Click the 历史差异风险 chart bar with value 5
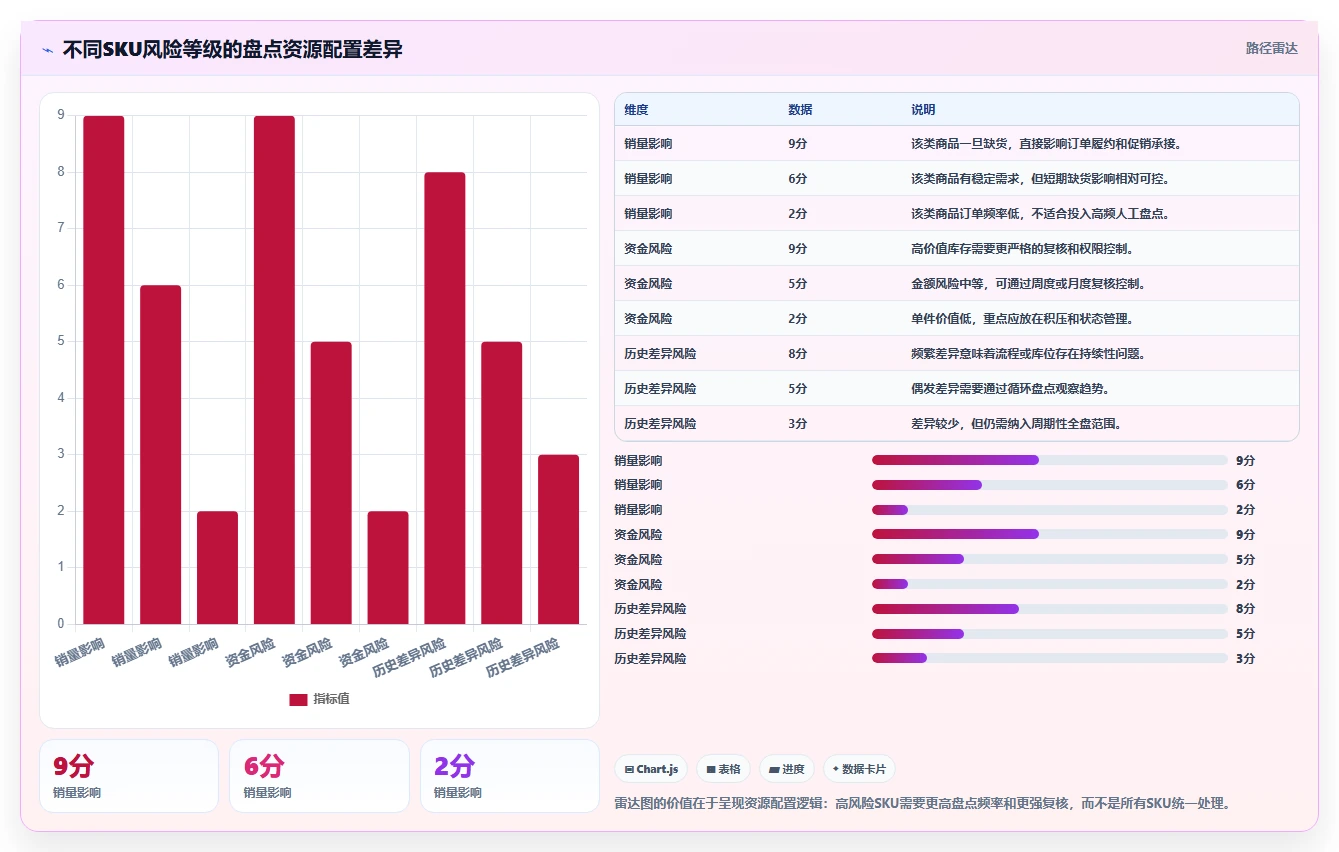 coord(502,483)
